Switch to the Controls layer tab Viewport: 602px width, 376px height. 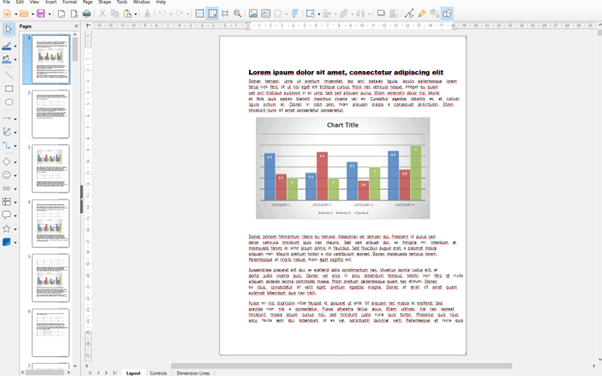[x=158, y=373]
